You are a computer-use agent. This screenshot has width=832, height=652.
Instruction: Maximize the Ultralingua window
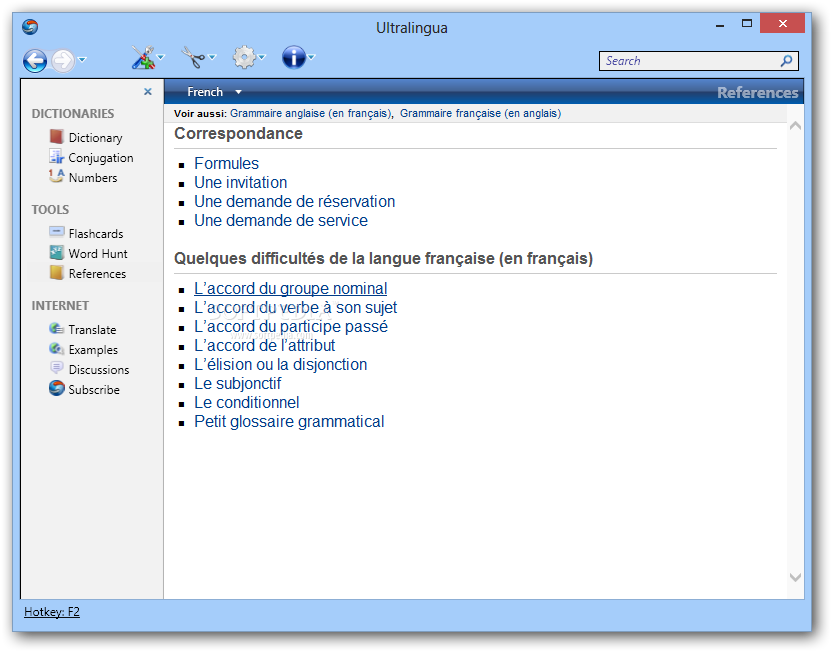pos(747,24)
